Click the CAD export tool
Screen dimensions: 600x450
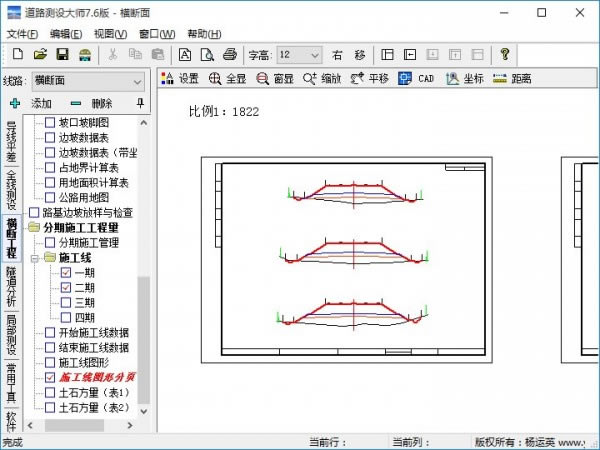pyautogui.click(x=416, y=78)
